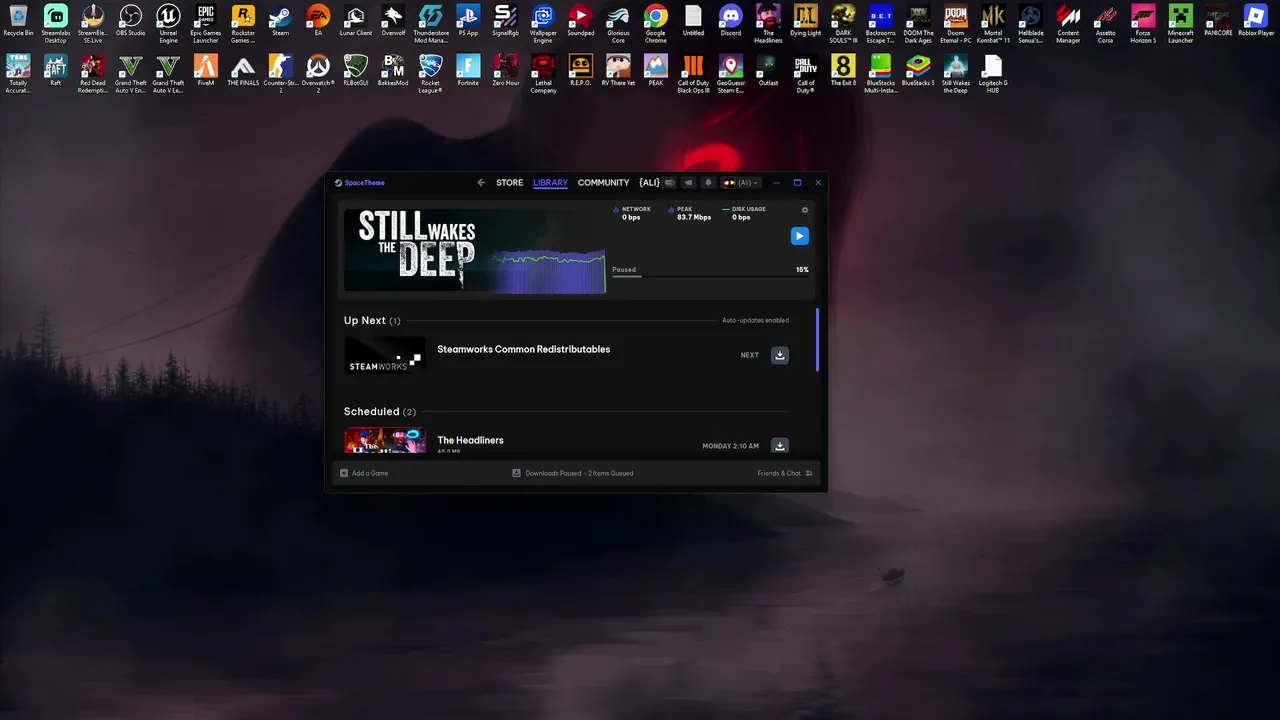Viewport: 1280px width, 720px height.
Task: Go back with the Steam arrow
Action: (481, 183)
